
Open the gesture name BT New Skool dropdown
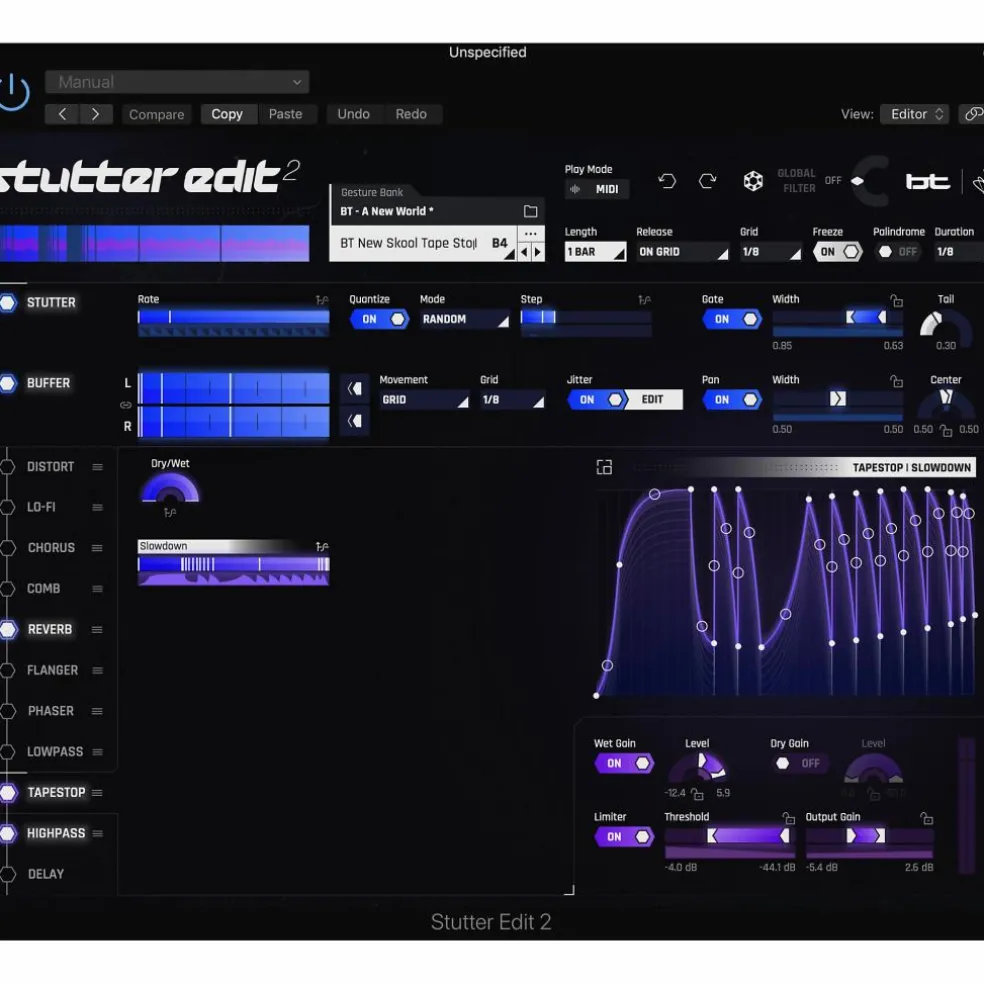(x=424, y=243)
